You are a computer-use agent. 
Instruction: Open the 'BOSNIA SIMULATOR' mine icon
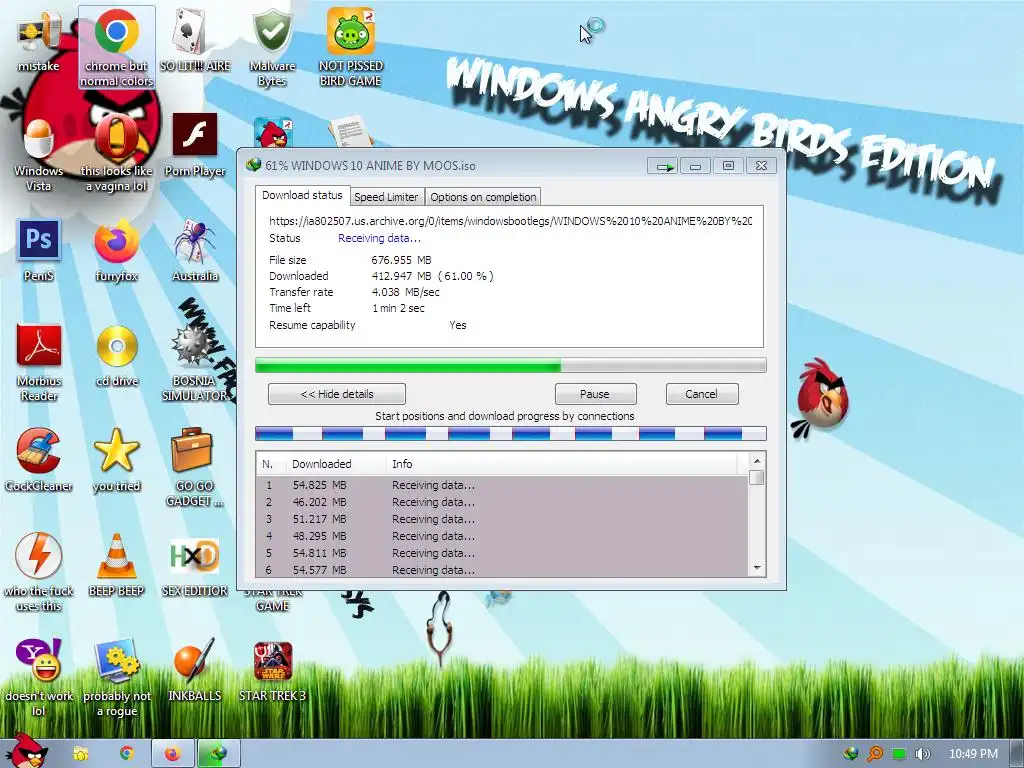[195, 362]
